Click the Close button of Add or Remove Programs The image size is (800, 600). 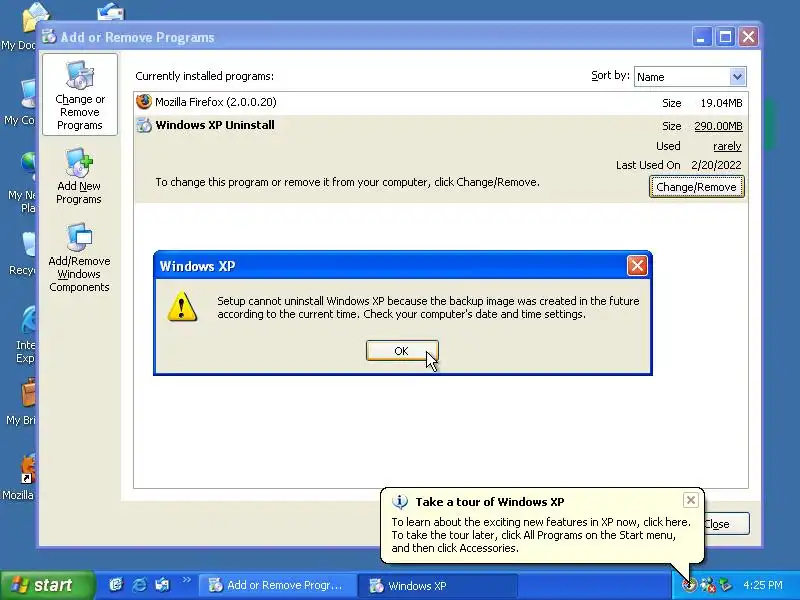point(726,523)
